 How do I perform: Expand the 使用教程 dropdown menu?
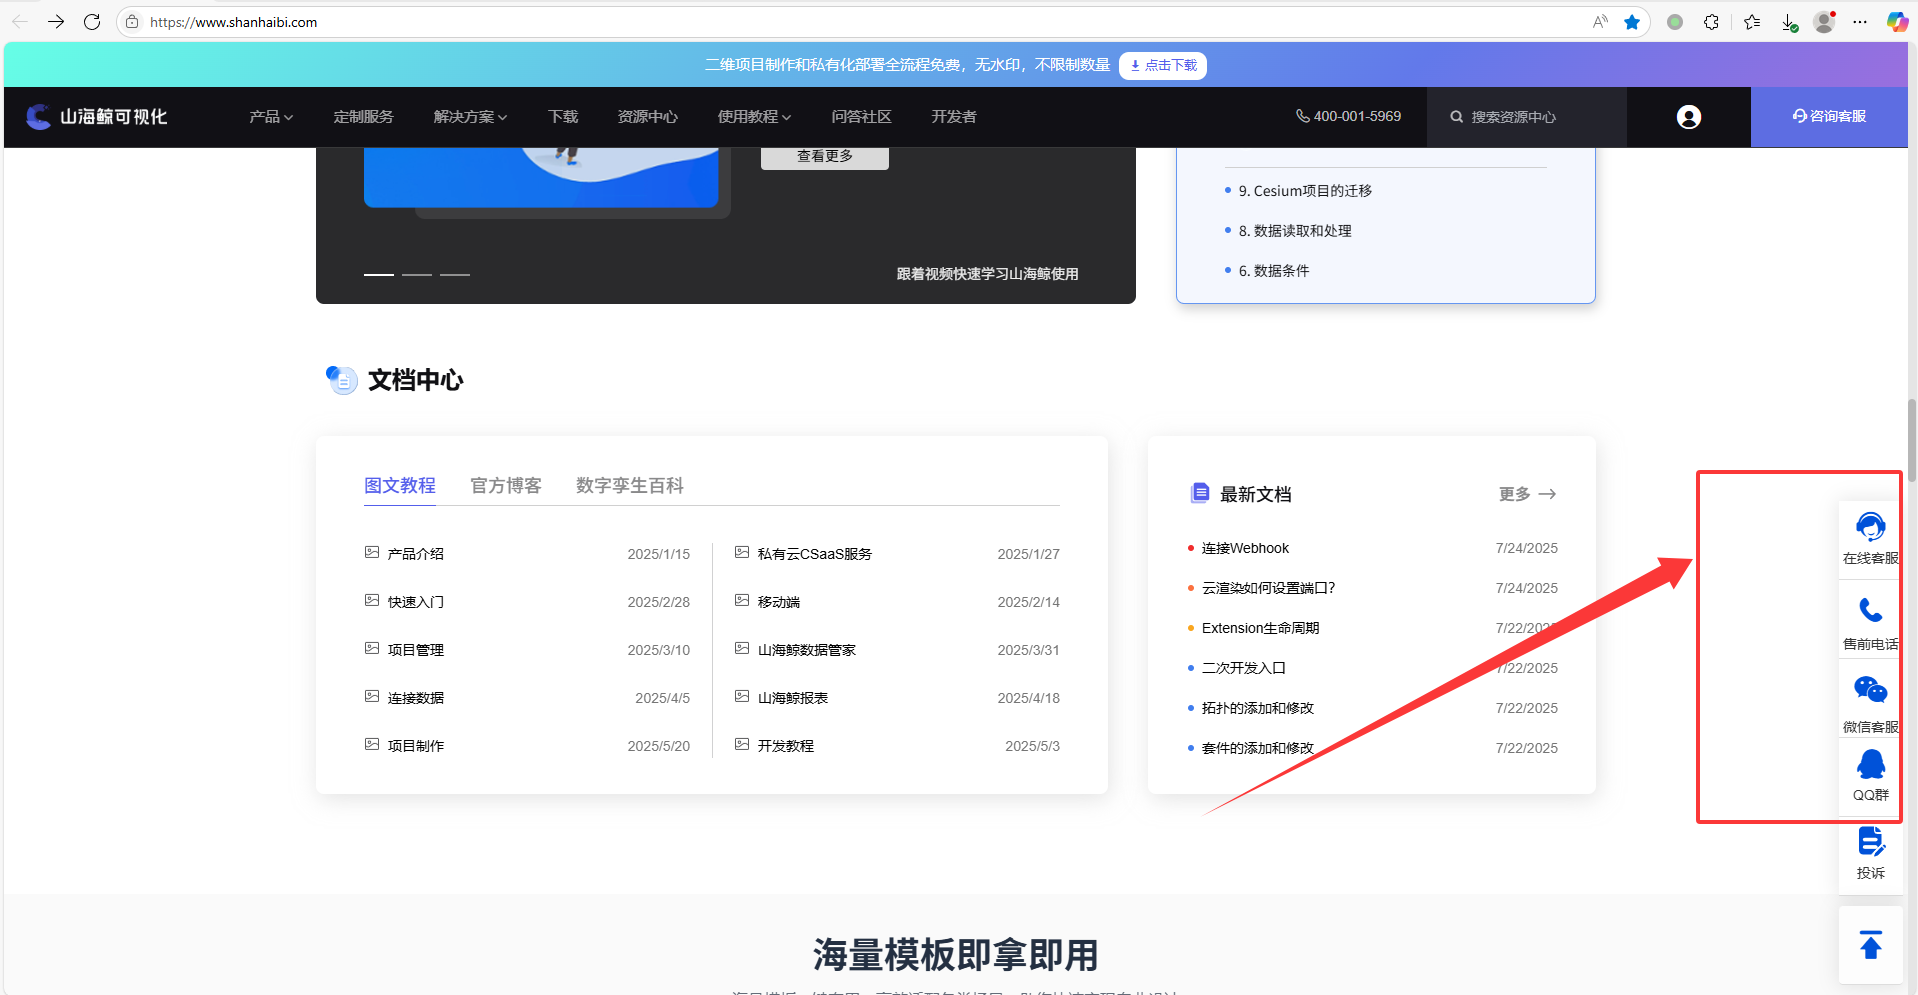[x=754, y=117]
